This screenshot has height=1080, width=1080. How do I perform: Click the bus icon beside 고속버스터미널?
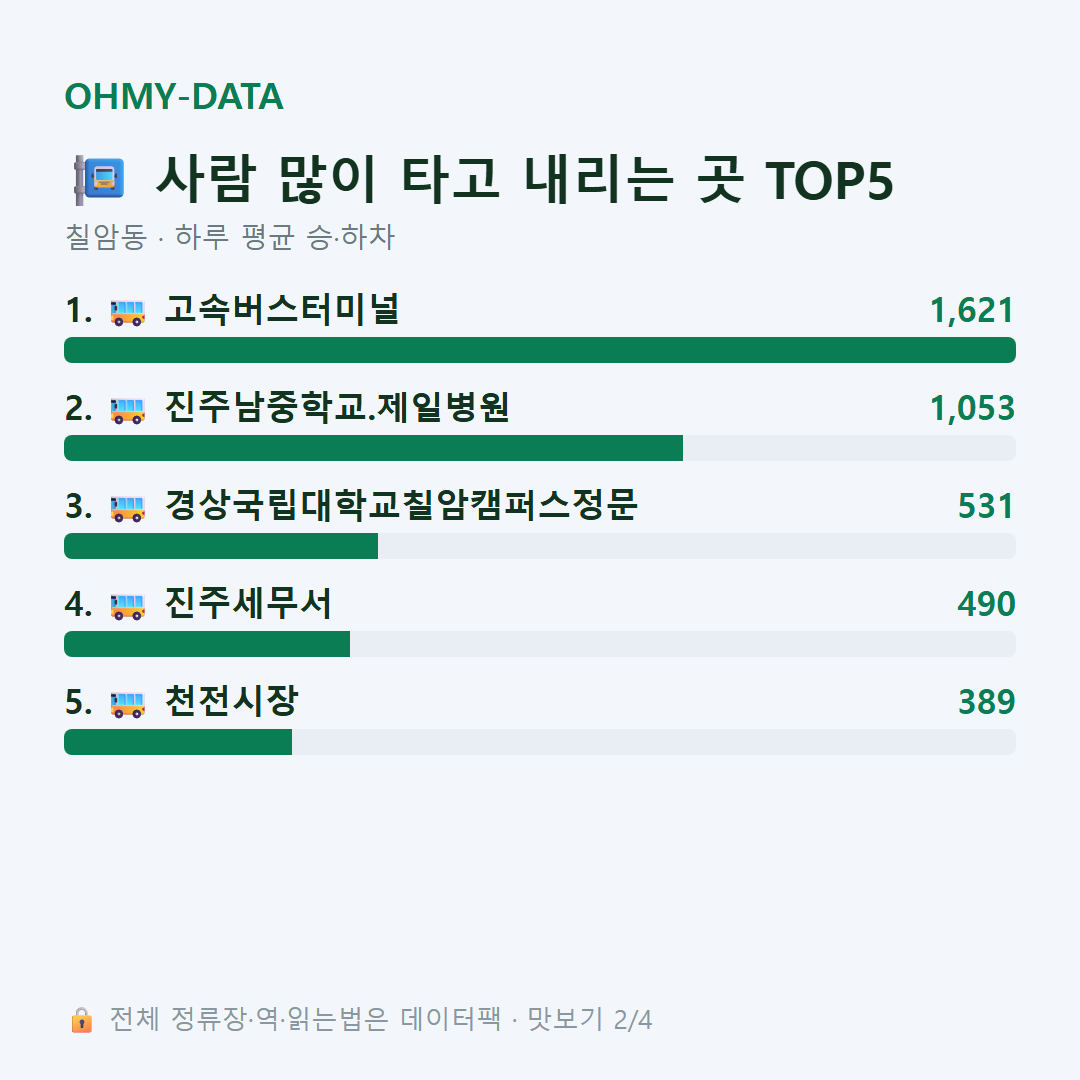tap(127, 311)
